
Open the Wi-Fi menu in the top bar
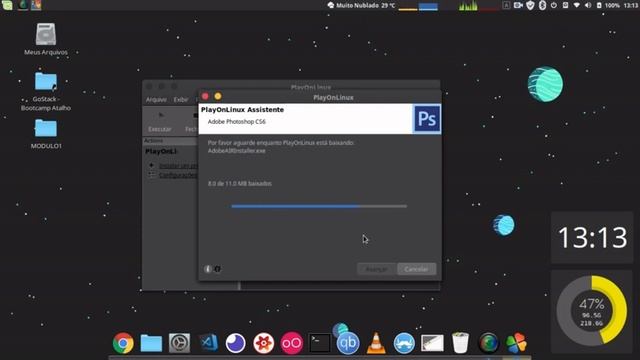pos(576,5)
